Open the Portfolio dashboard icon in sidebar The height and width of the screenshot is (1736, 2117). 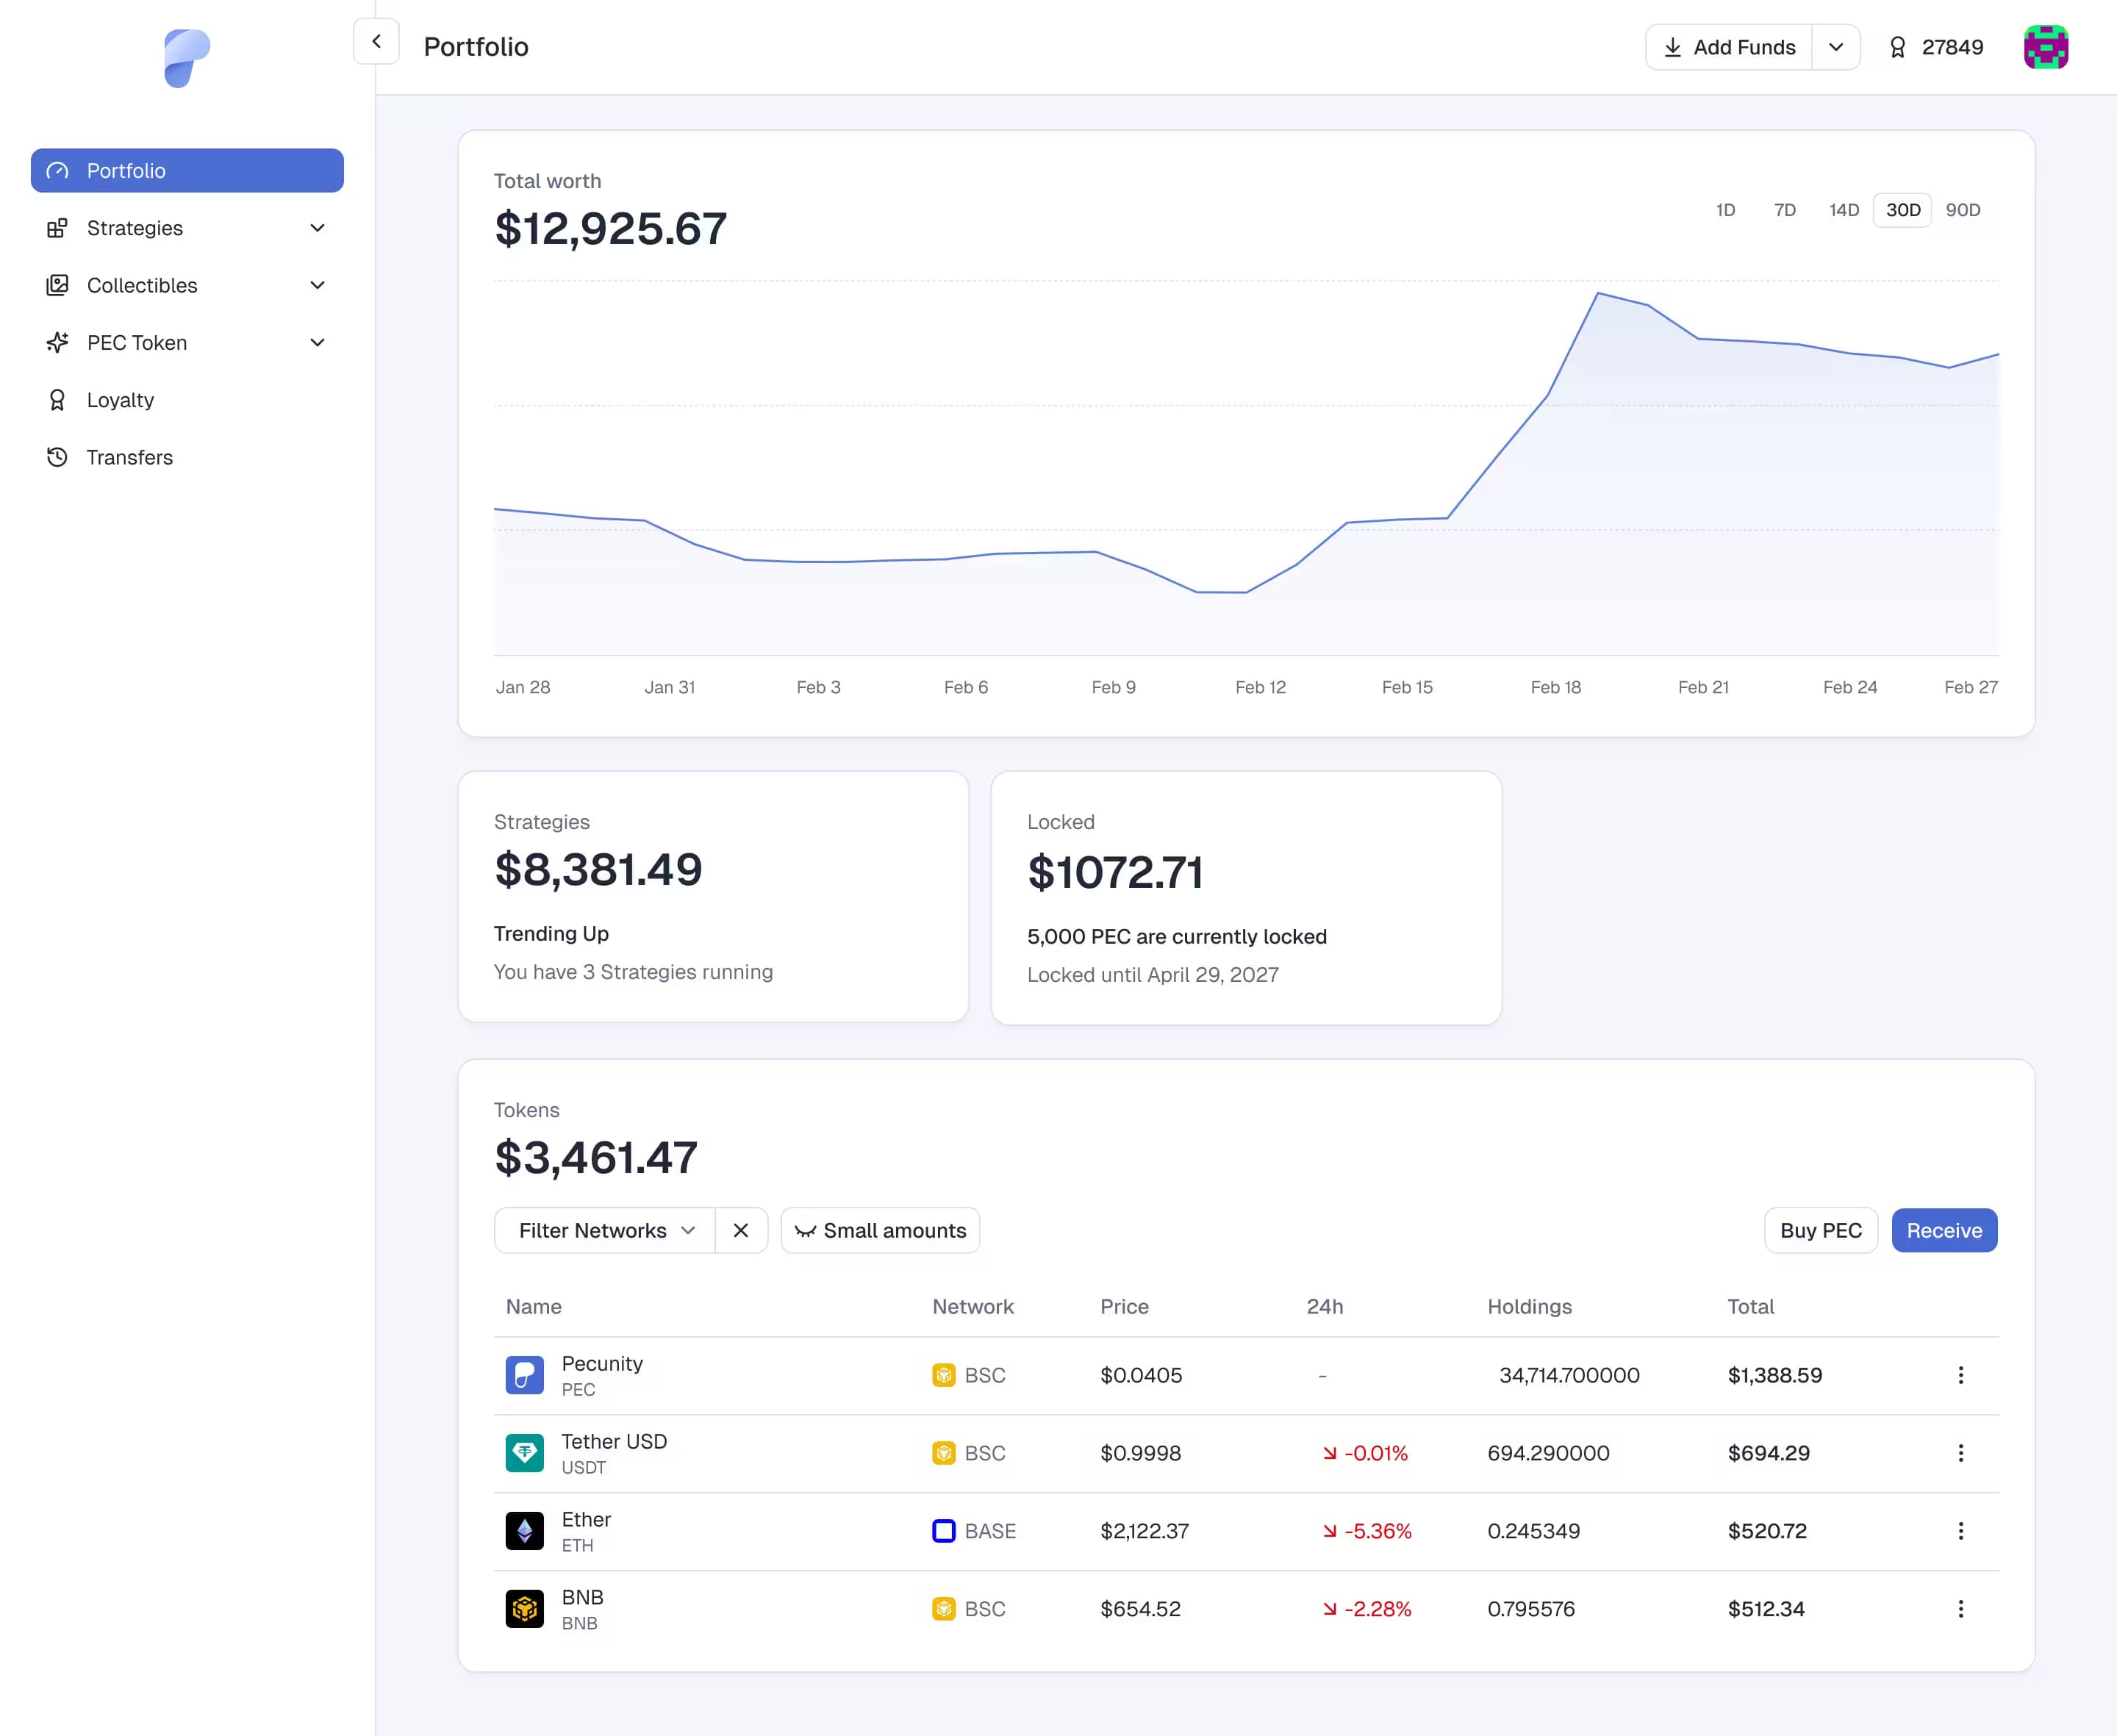point(57,171)
